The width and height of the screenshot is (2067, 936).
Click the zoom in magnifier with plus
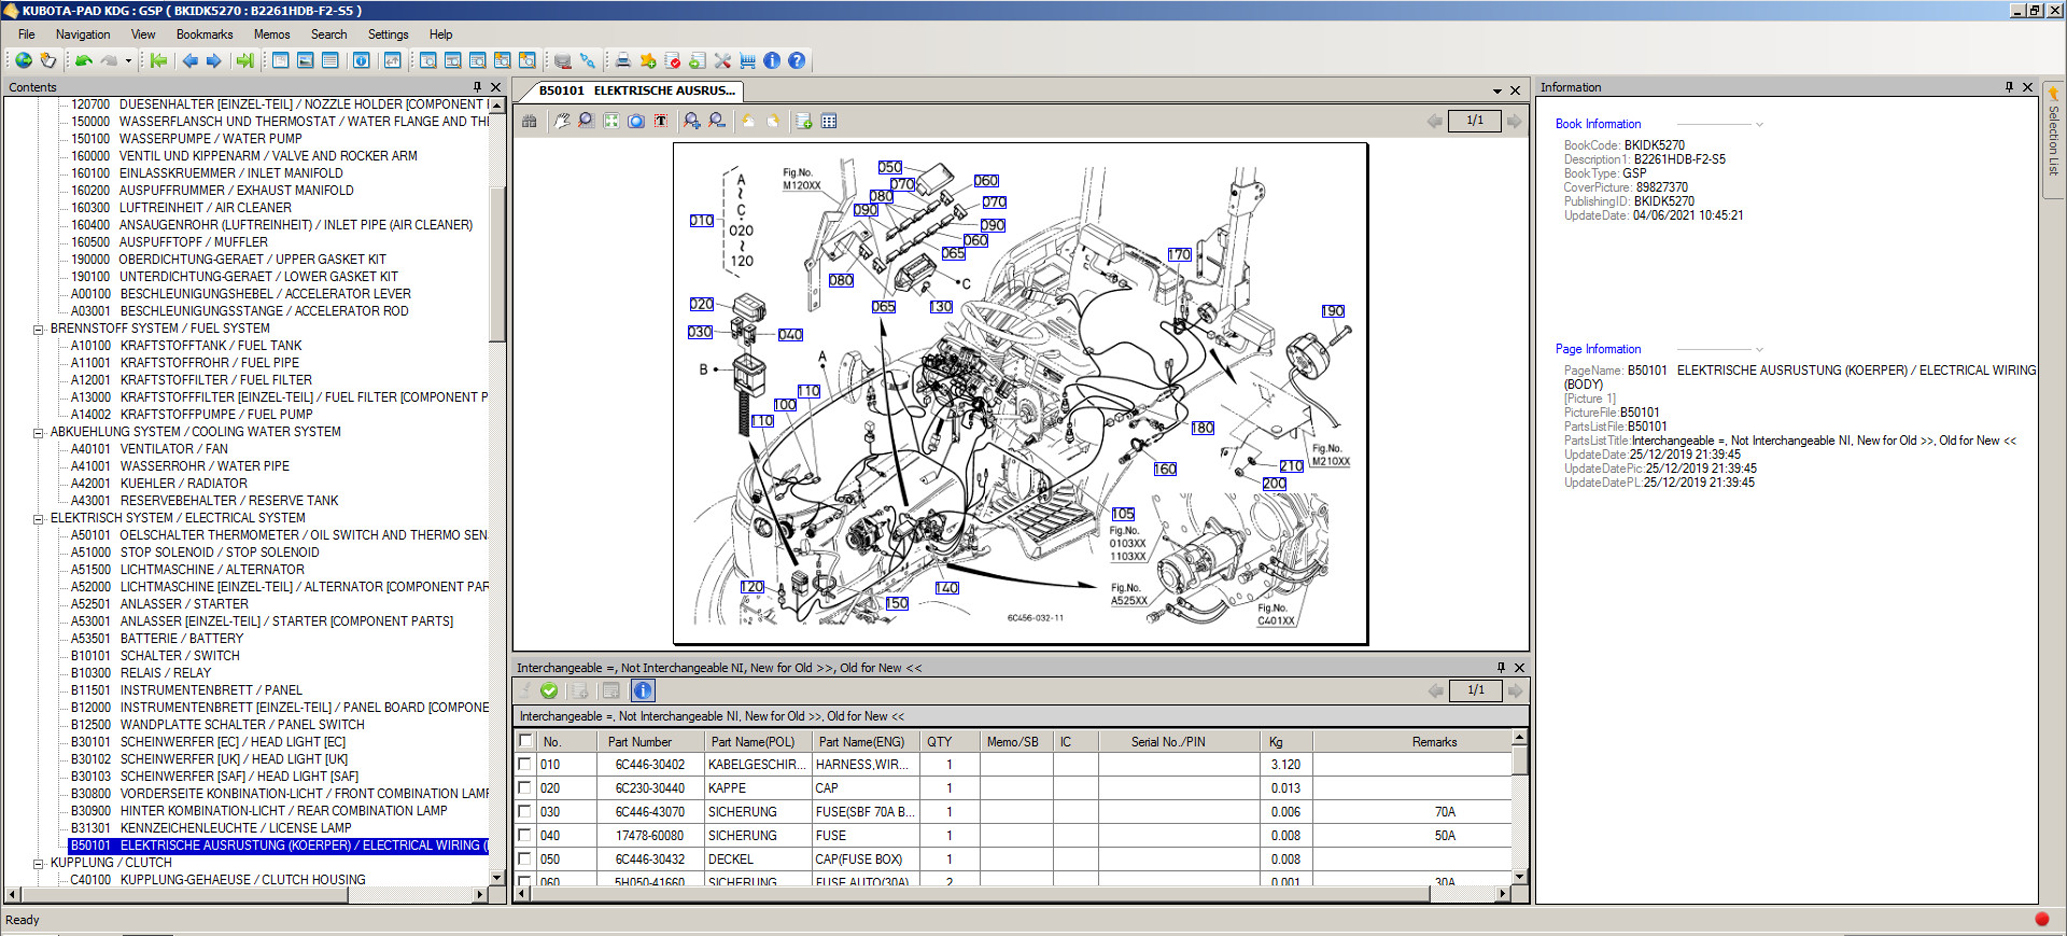pyautogui.click(x=691, y=121)
